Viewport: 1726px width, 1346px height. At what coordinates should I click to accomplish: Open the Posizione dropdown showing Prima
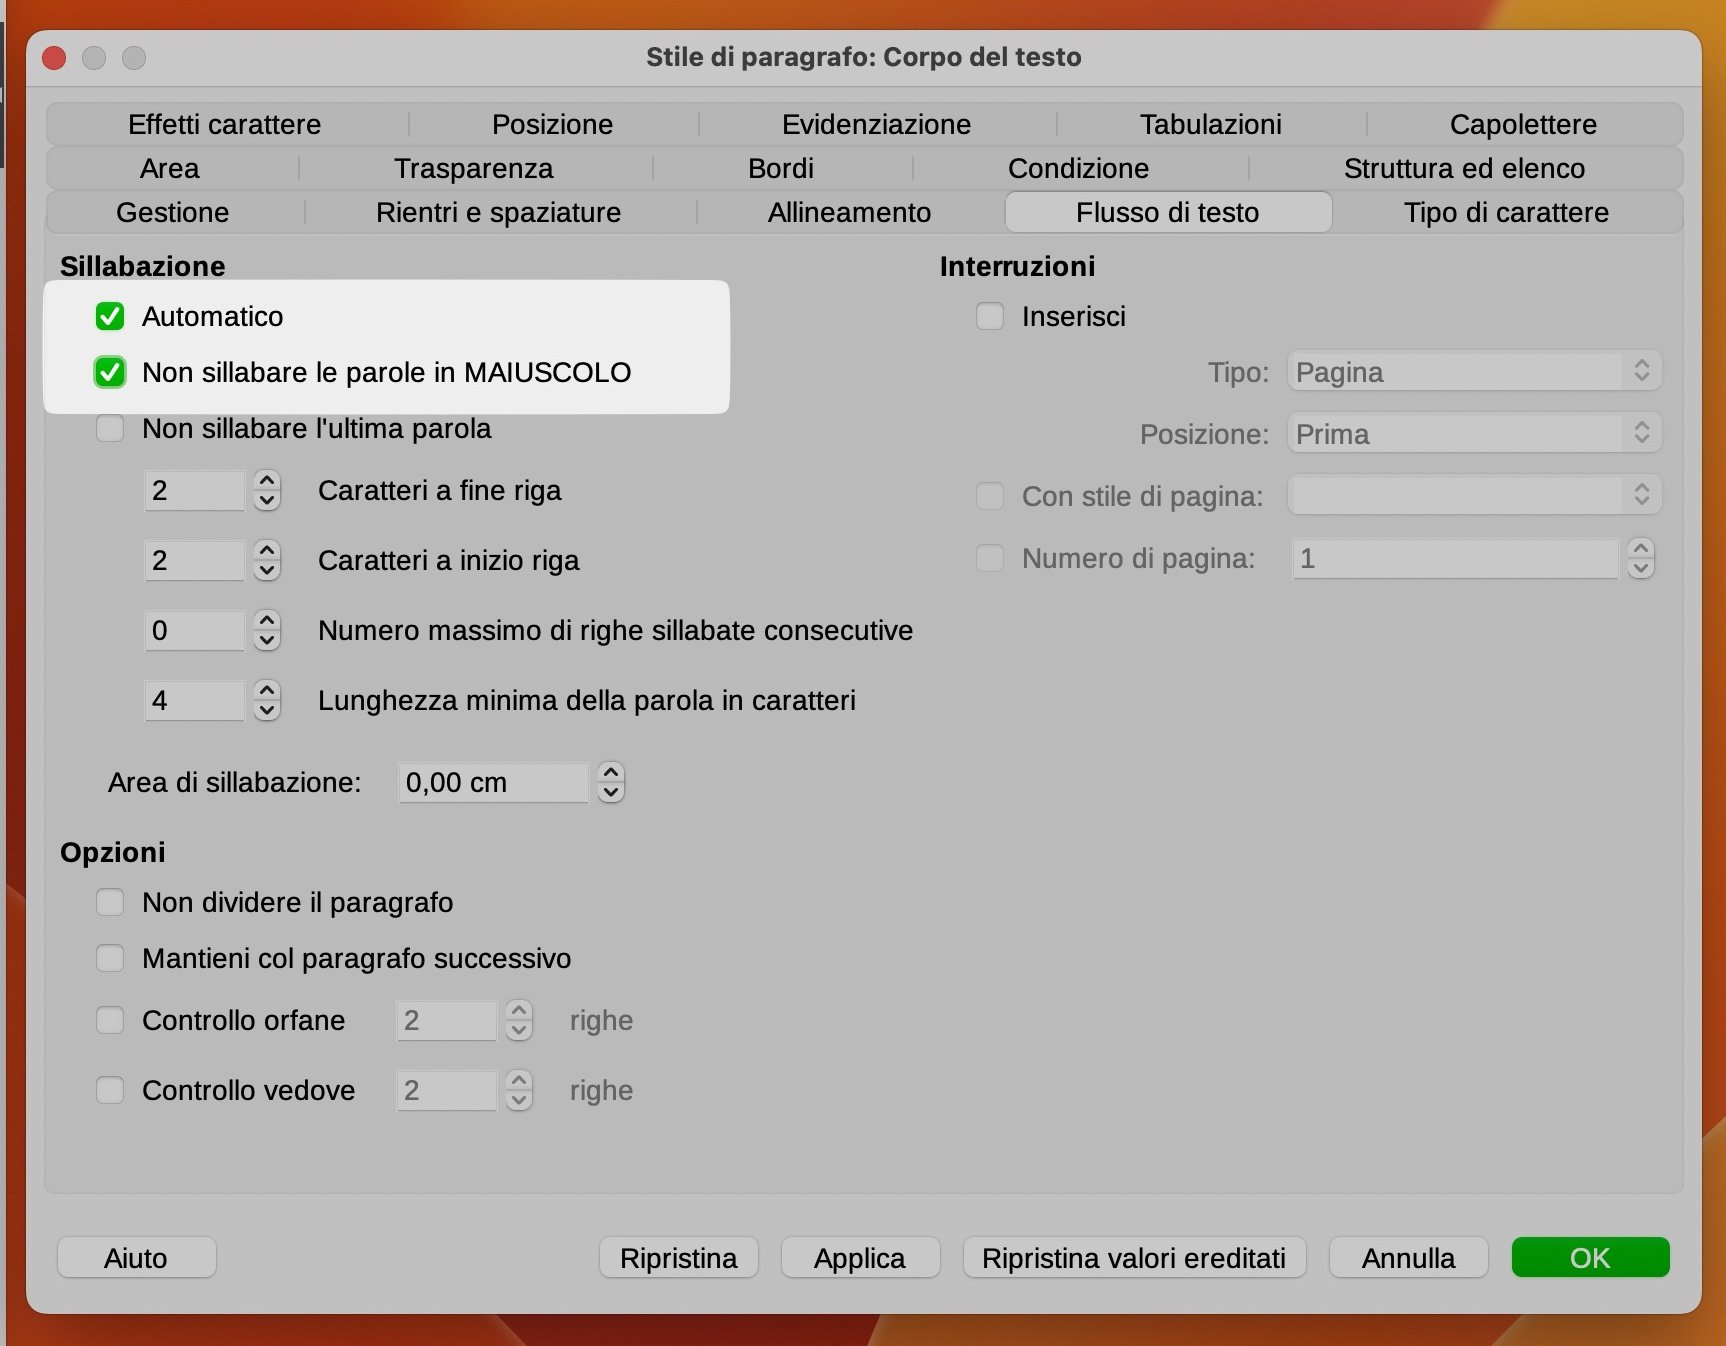click(1474, 434)
